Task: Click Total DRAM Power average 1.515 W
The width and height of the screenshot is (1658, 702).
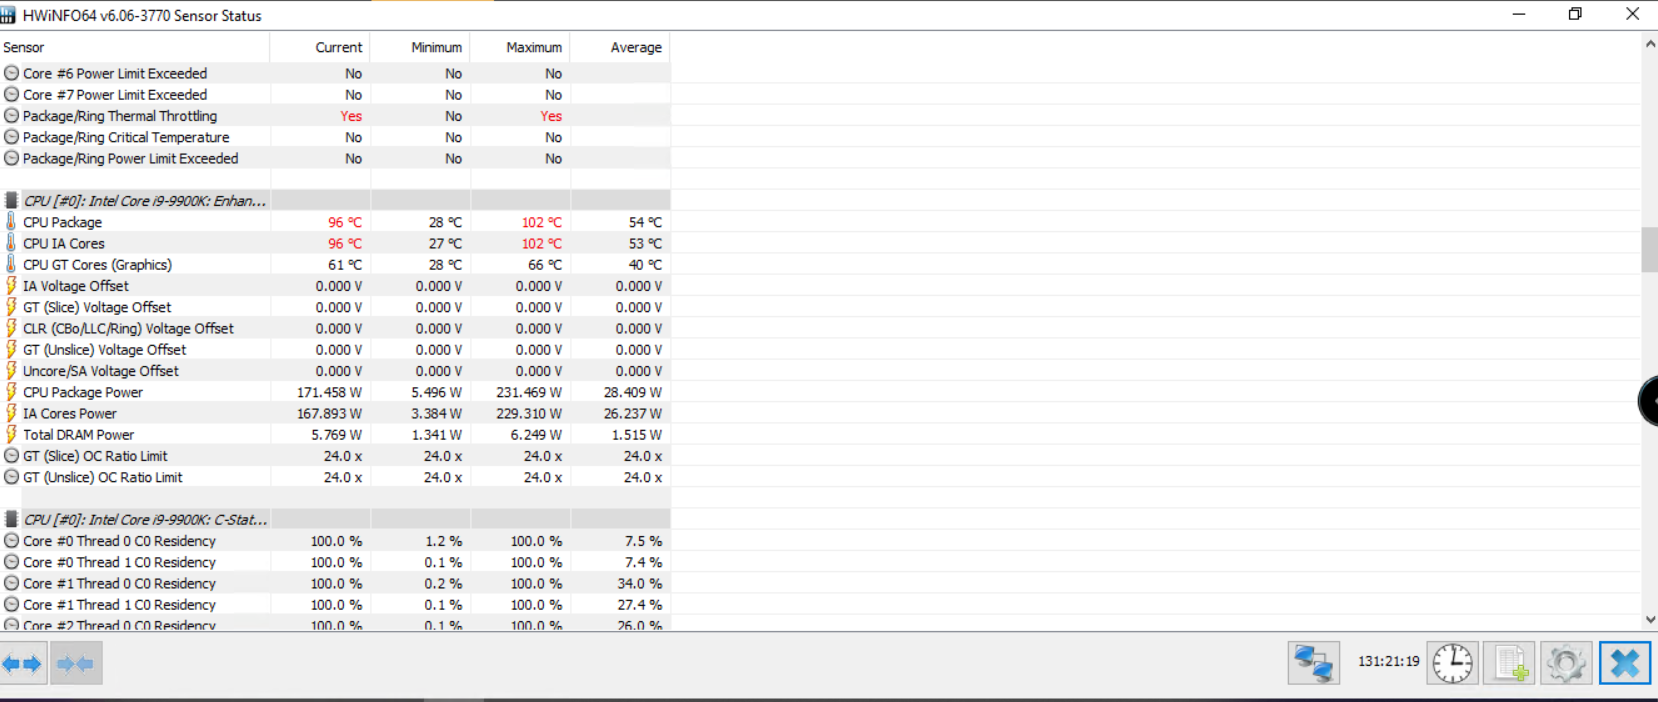Action: click(x=636, y=434)
